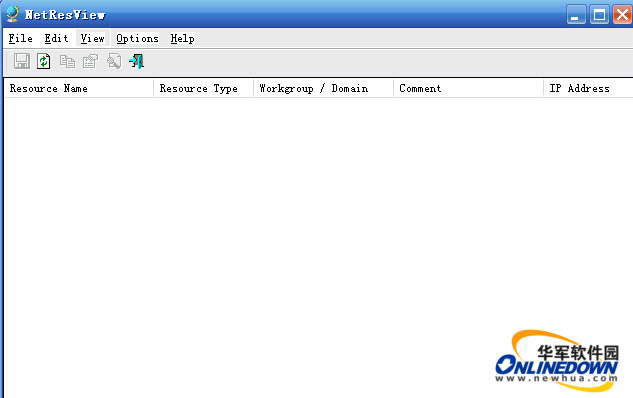This screenshot has height=398, width=633.
Task: Sort by Resource Name column header
Action: [79, 88]
